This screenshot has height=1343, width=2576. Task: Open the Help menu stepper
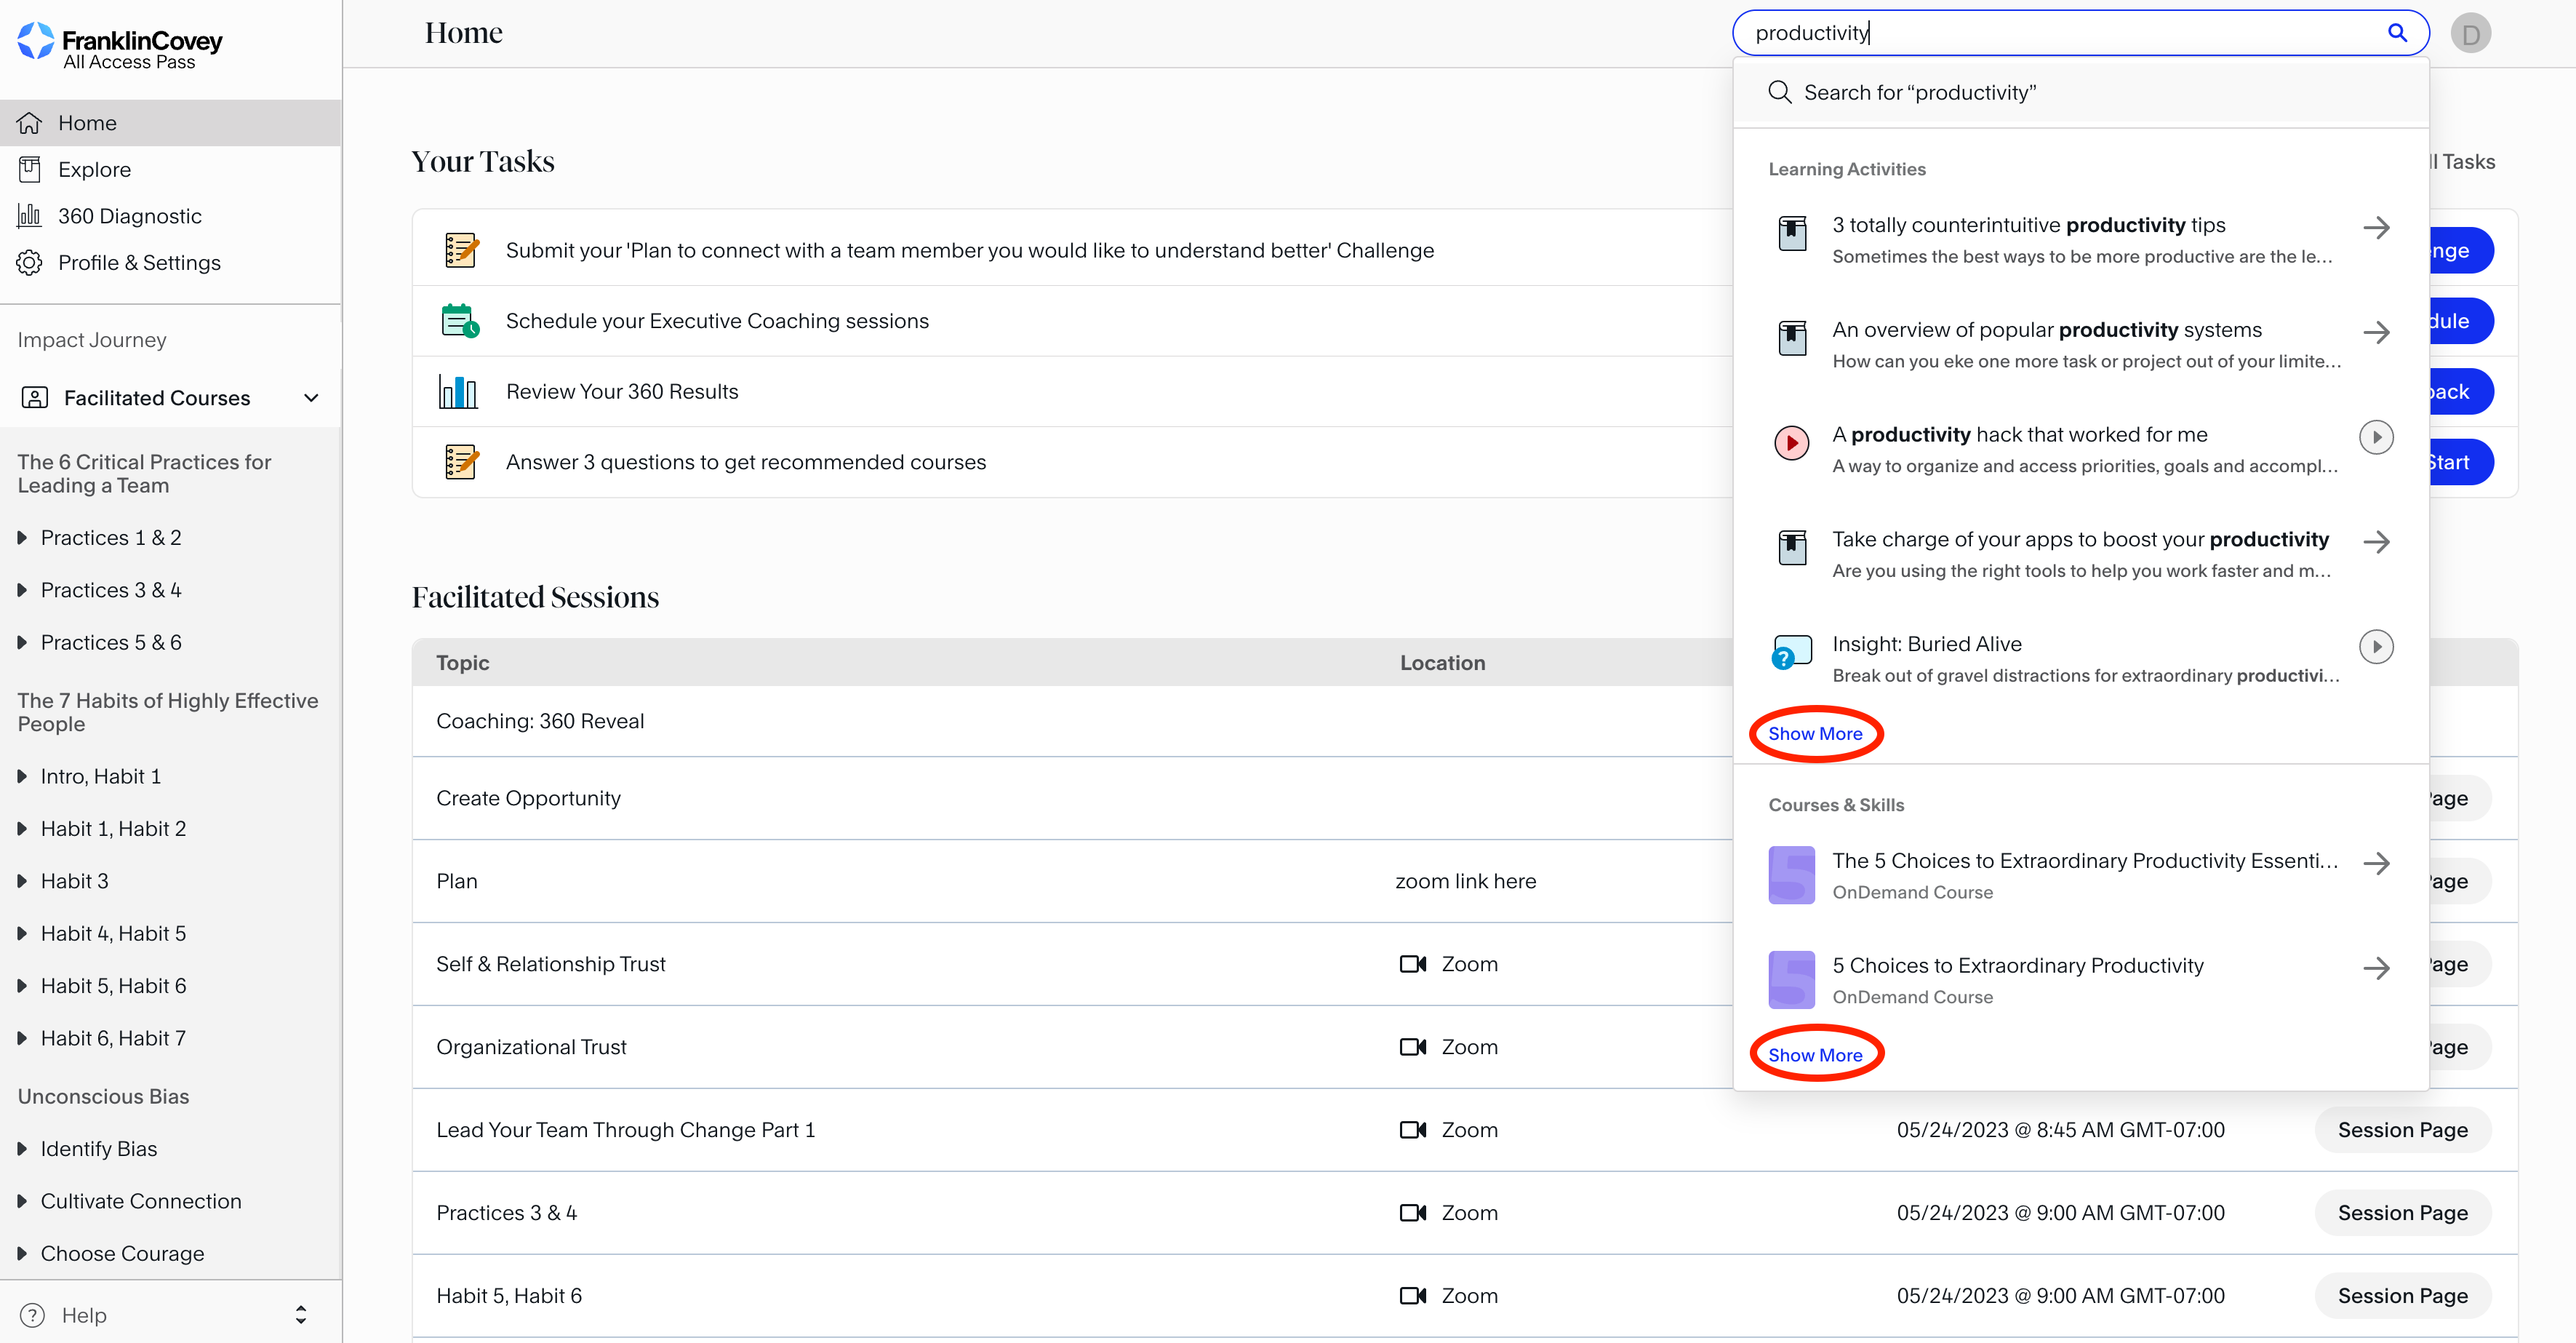click(x=300, y=1315)
